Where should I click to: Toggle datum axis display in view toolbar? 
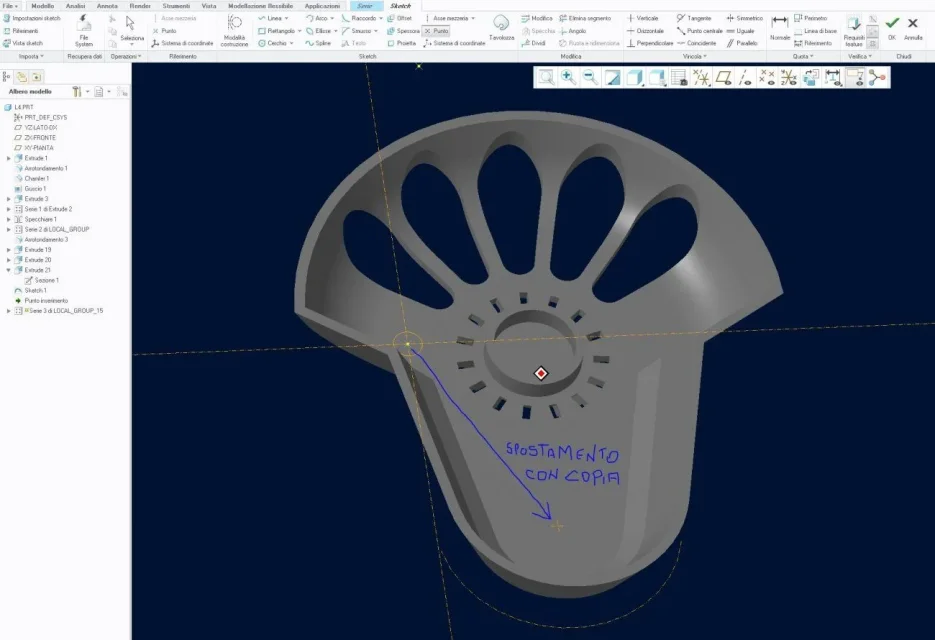(x=745, y=78)
